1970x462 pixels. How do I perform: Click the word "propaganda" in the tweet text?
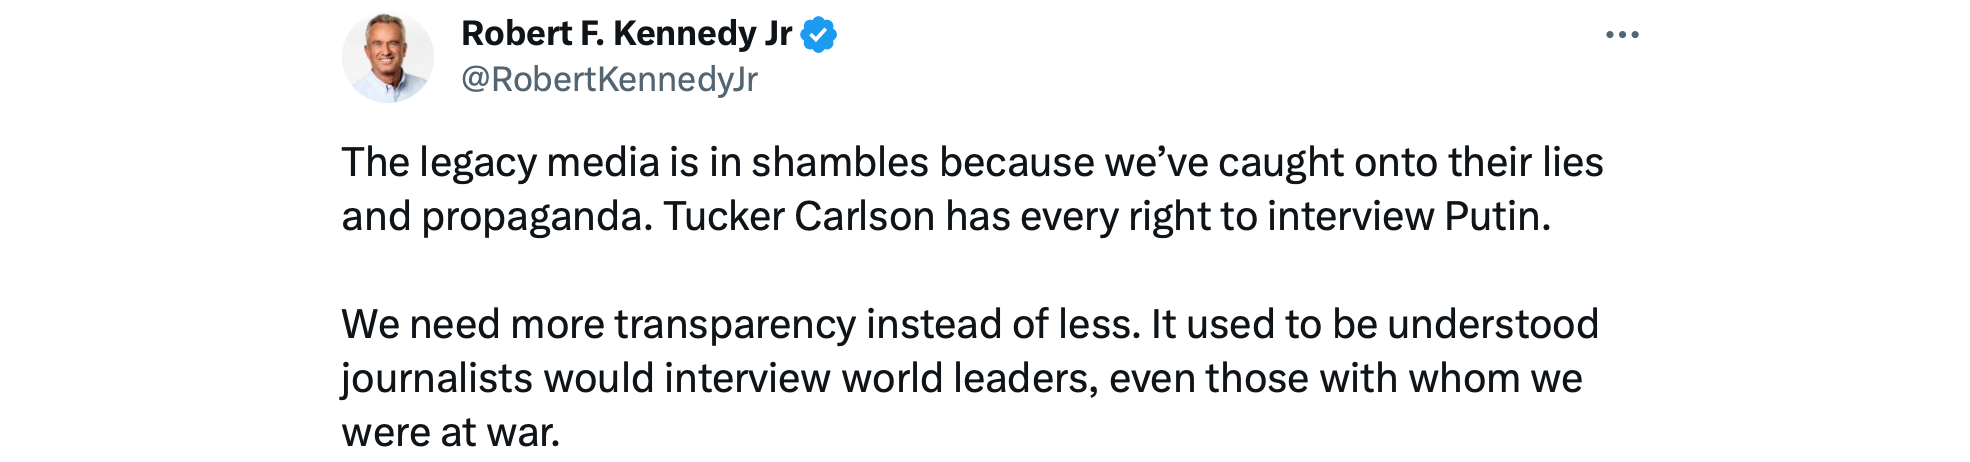point(537,218)
